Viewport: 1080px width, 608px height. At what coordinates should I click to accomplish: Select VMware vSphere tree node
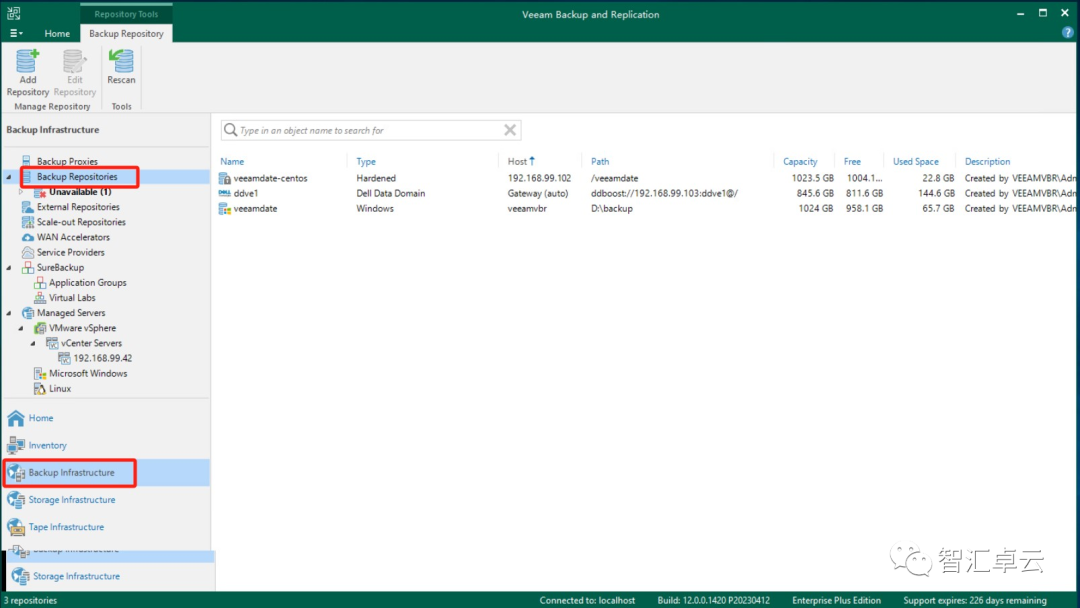coord(82,328)
